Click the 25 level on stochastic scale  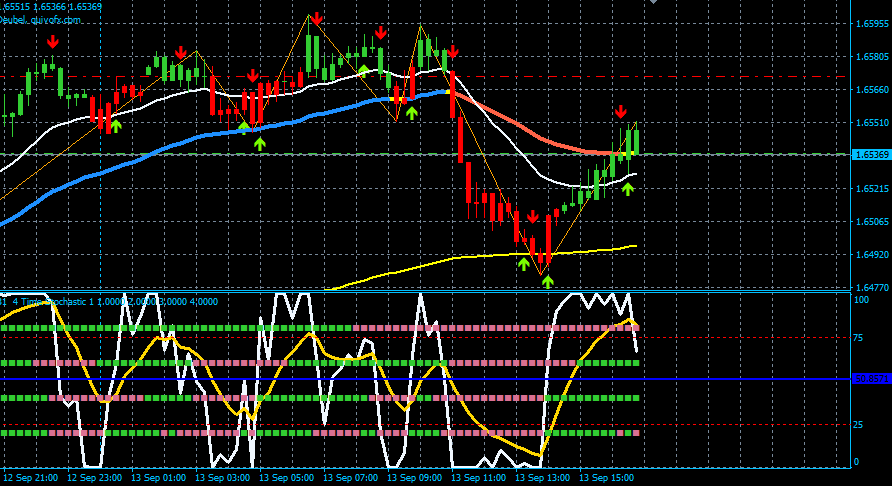tap(858, 425)
